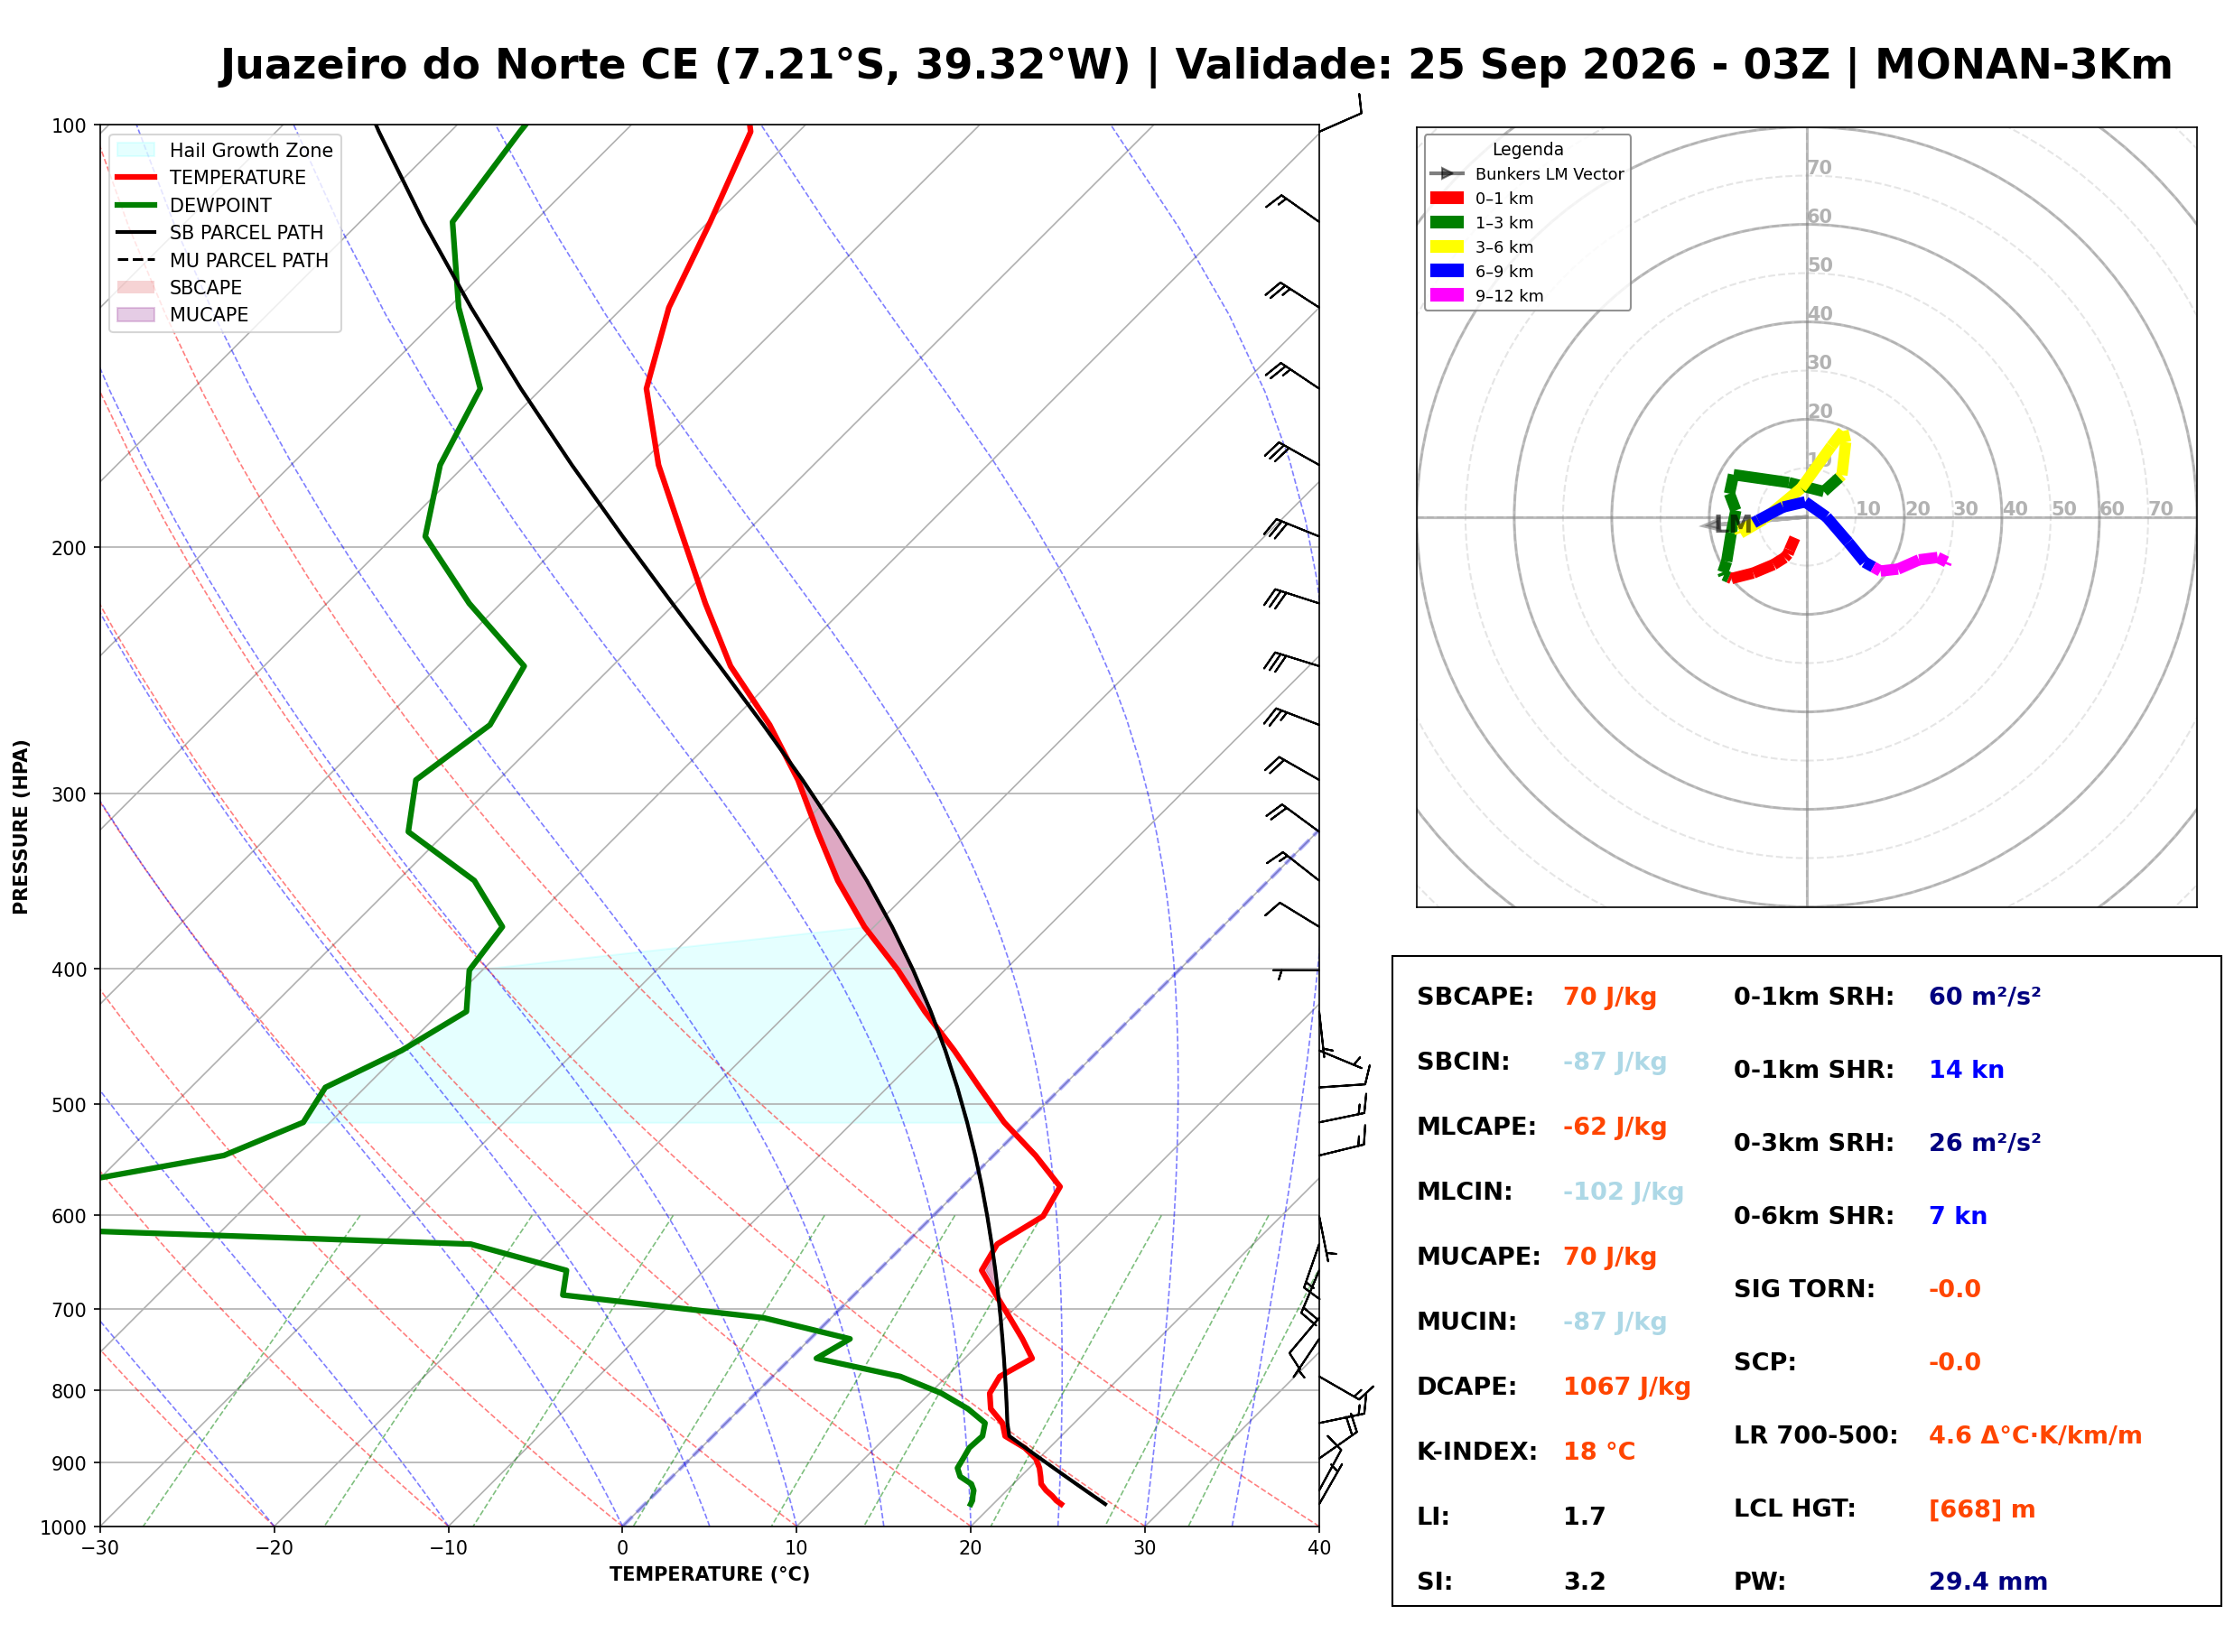Click the dashed MU PARCEL PATH legend entry
This screenshot has height=1652, width=2234.
click(x=222, y=260)
